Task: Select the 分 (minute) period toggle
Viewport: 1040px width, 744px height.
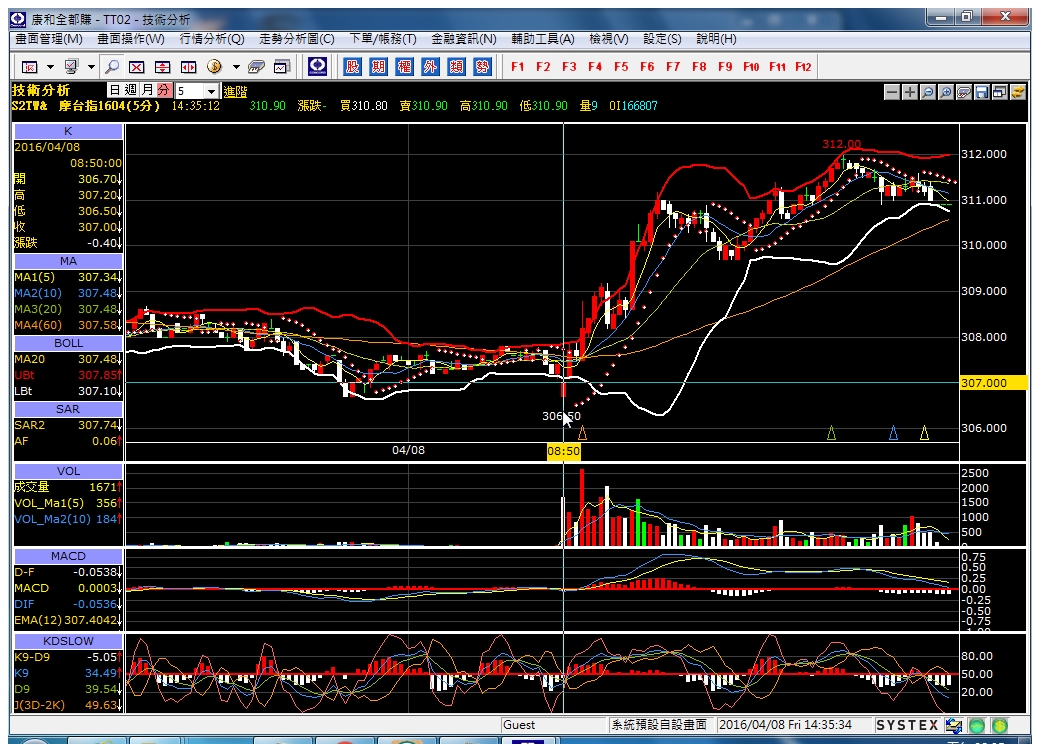Action: (164, 90)
